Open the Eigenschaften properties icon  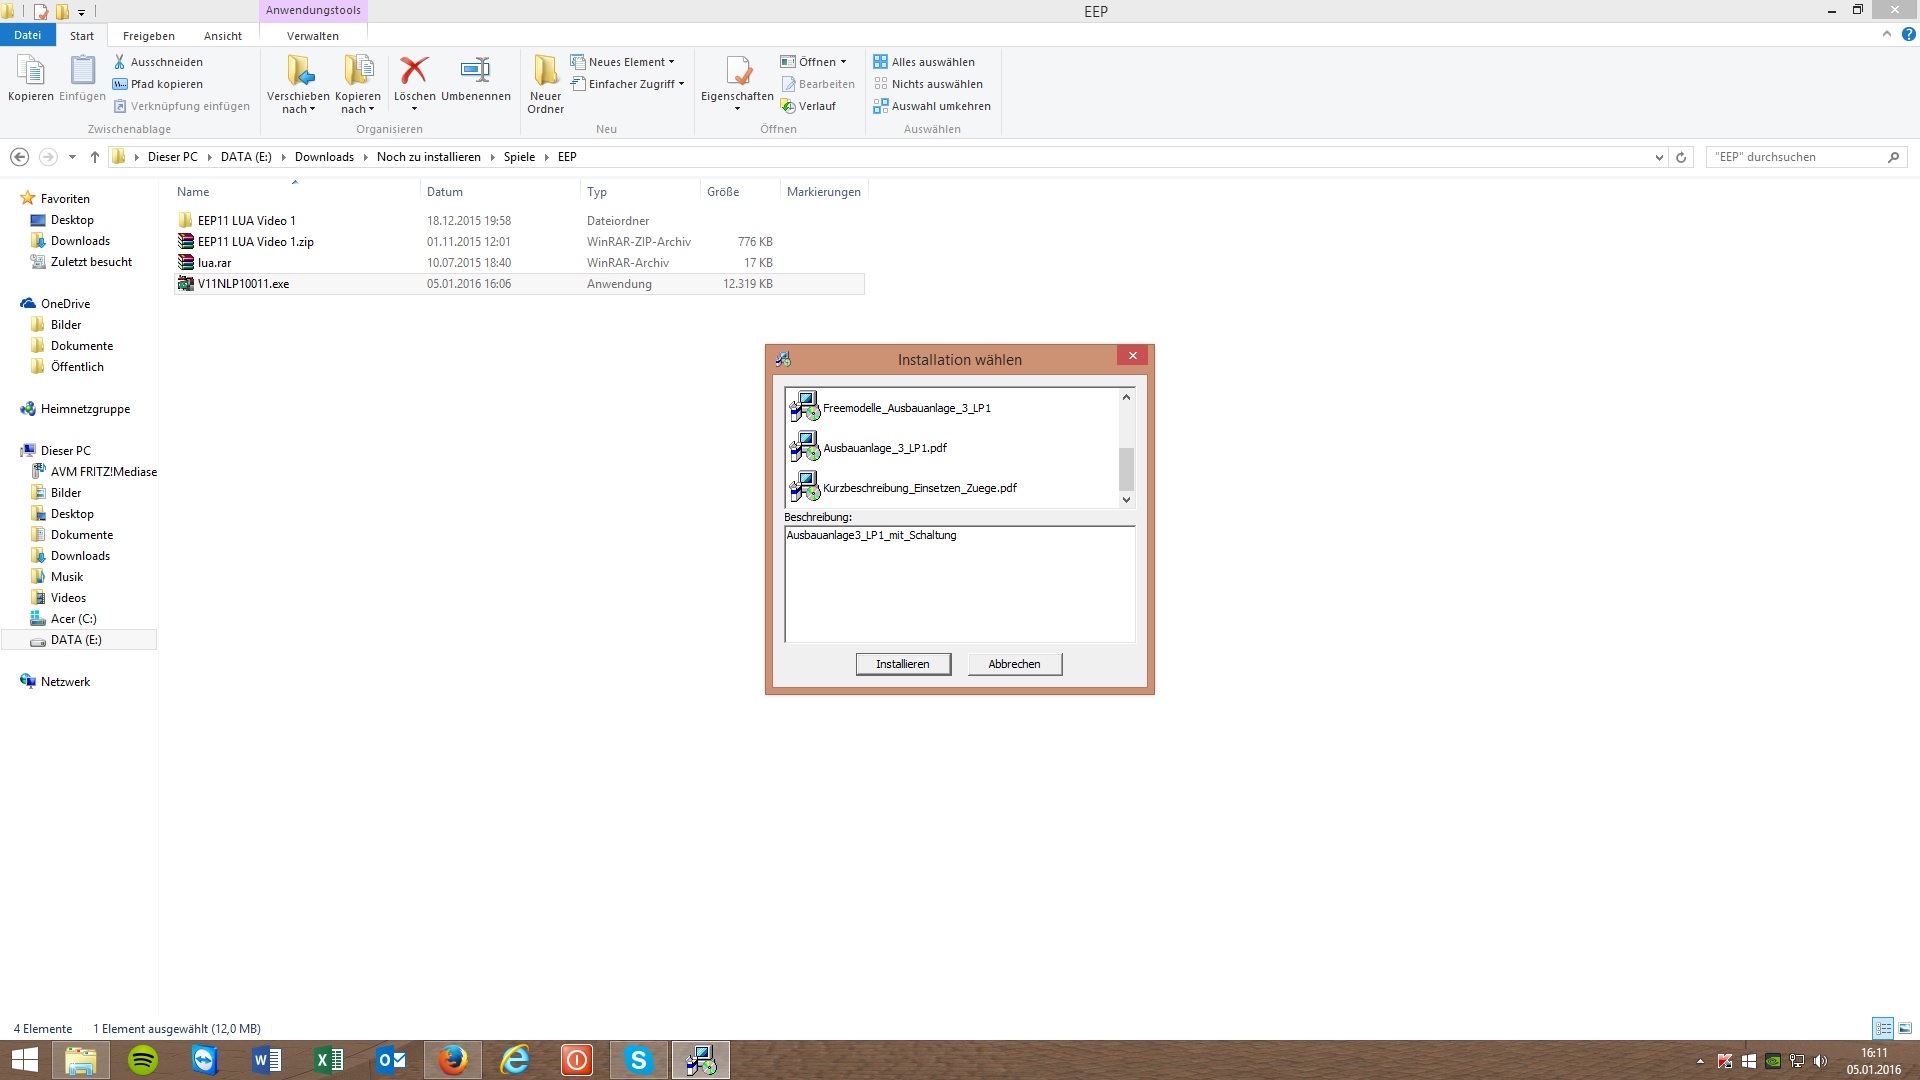737,72
